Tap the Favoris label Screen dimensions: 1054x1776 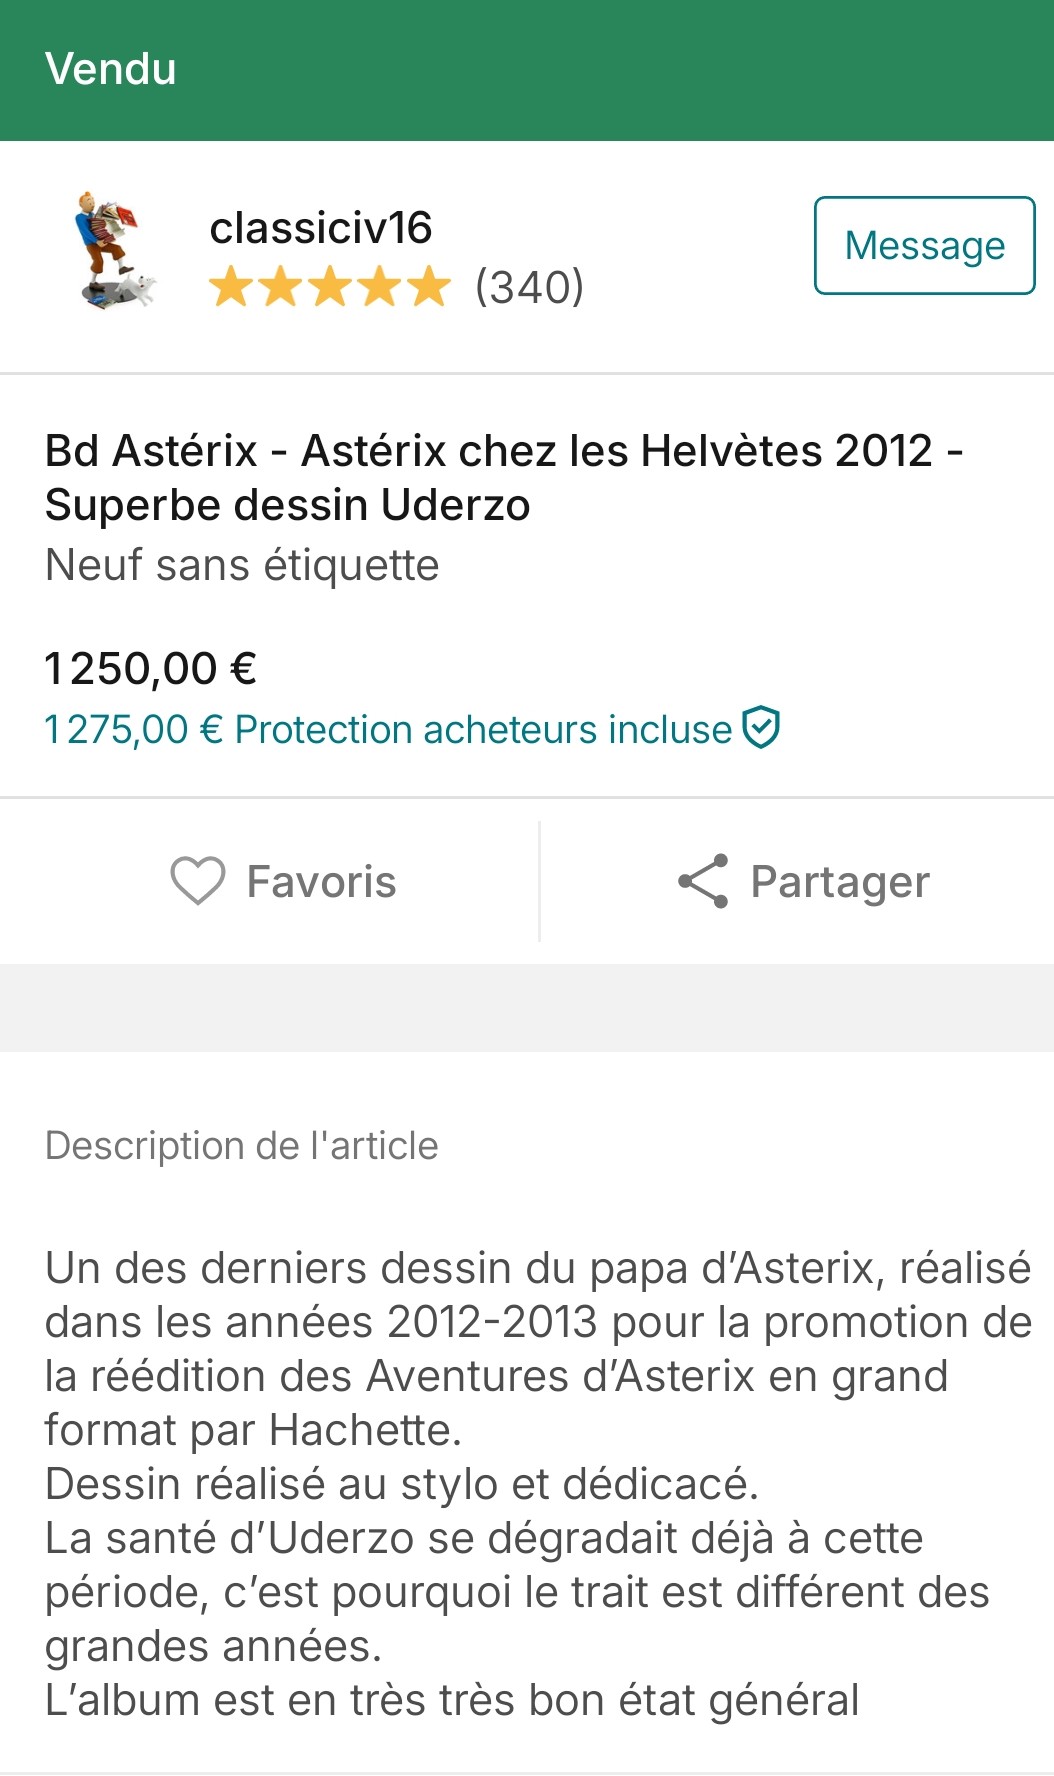point(321,882)
